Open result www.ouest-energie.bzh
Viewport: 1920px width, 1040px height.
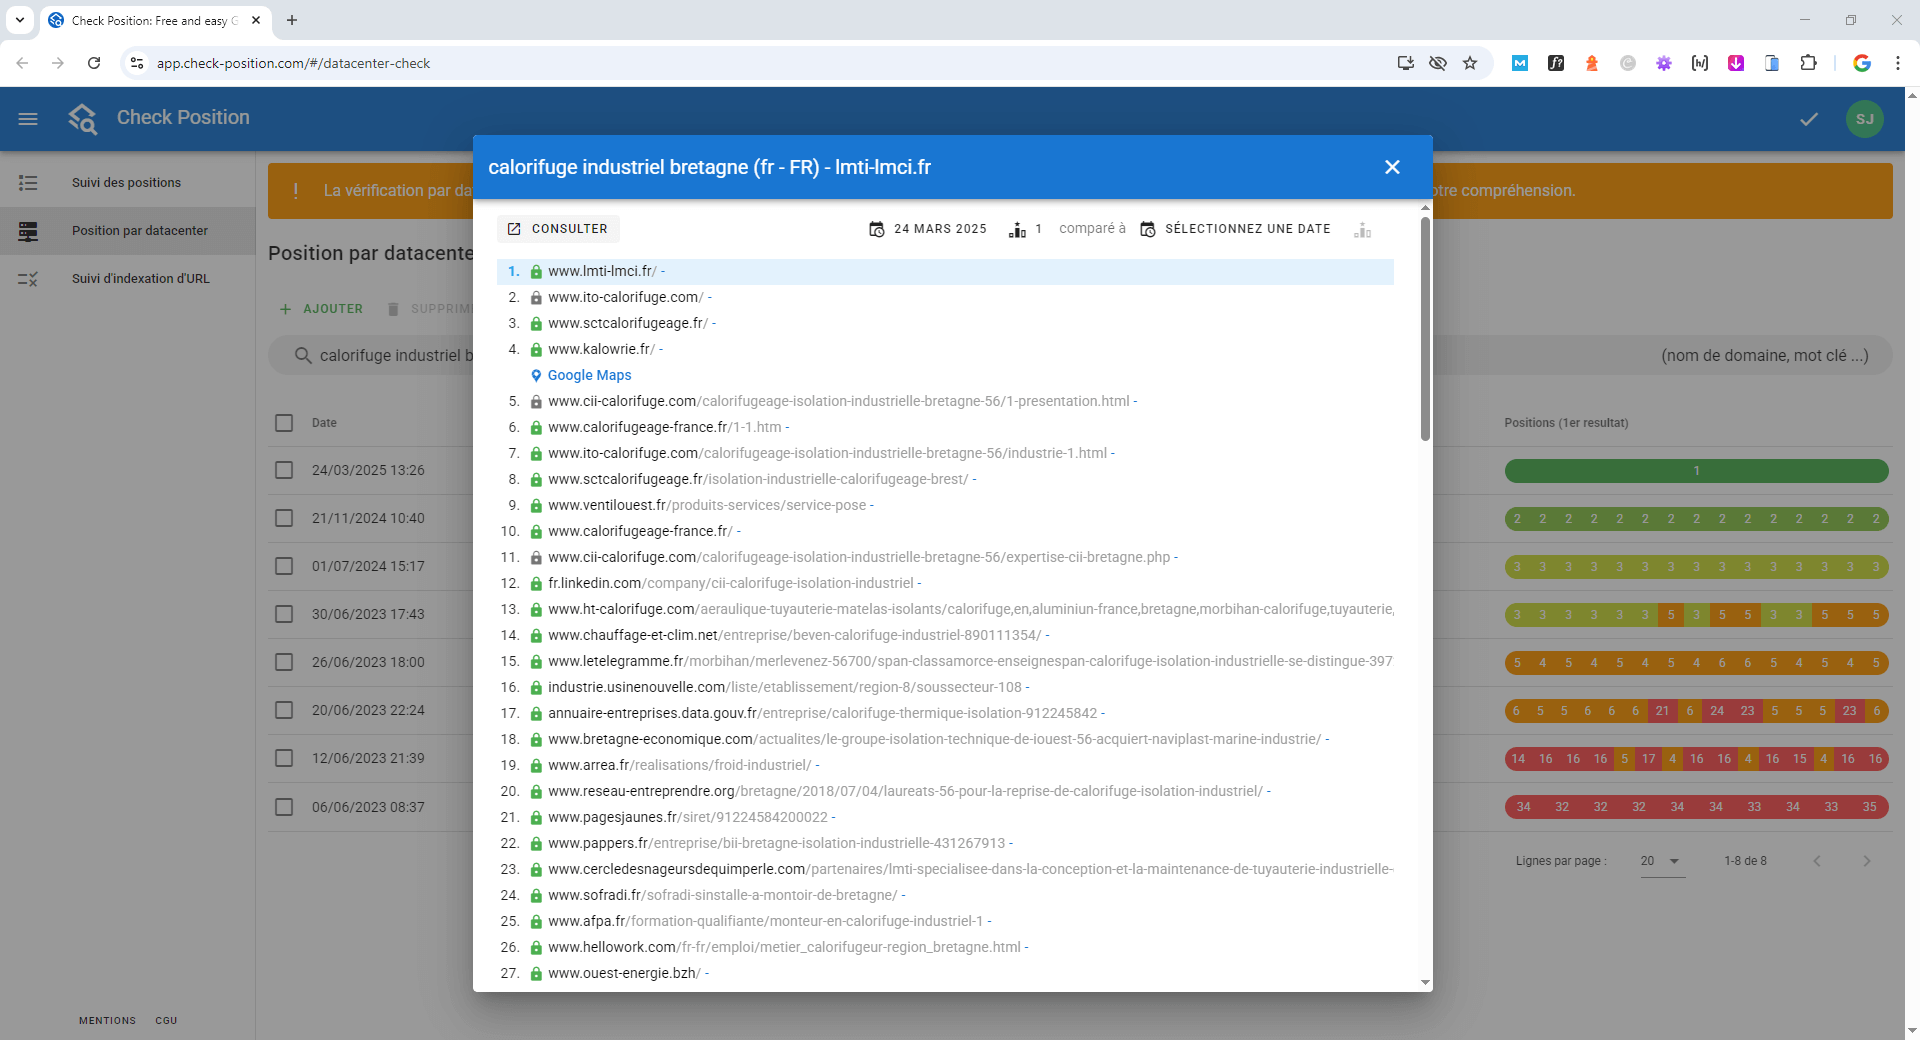[624, 973]
